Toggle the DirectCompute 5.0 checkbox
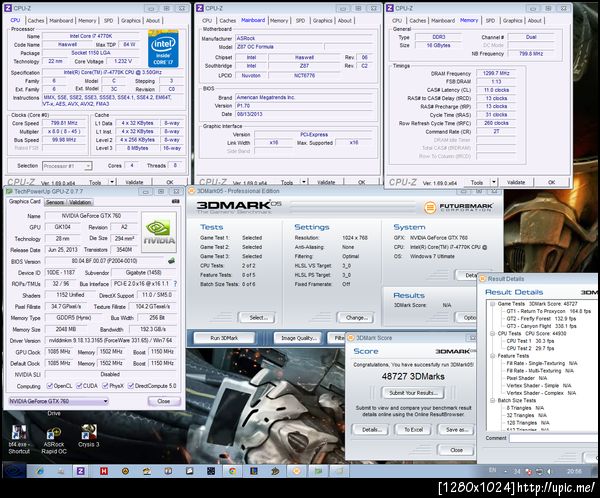Screen dimensions: 600x498 click(131, 385)
